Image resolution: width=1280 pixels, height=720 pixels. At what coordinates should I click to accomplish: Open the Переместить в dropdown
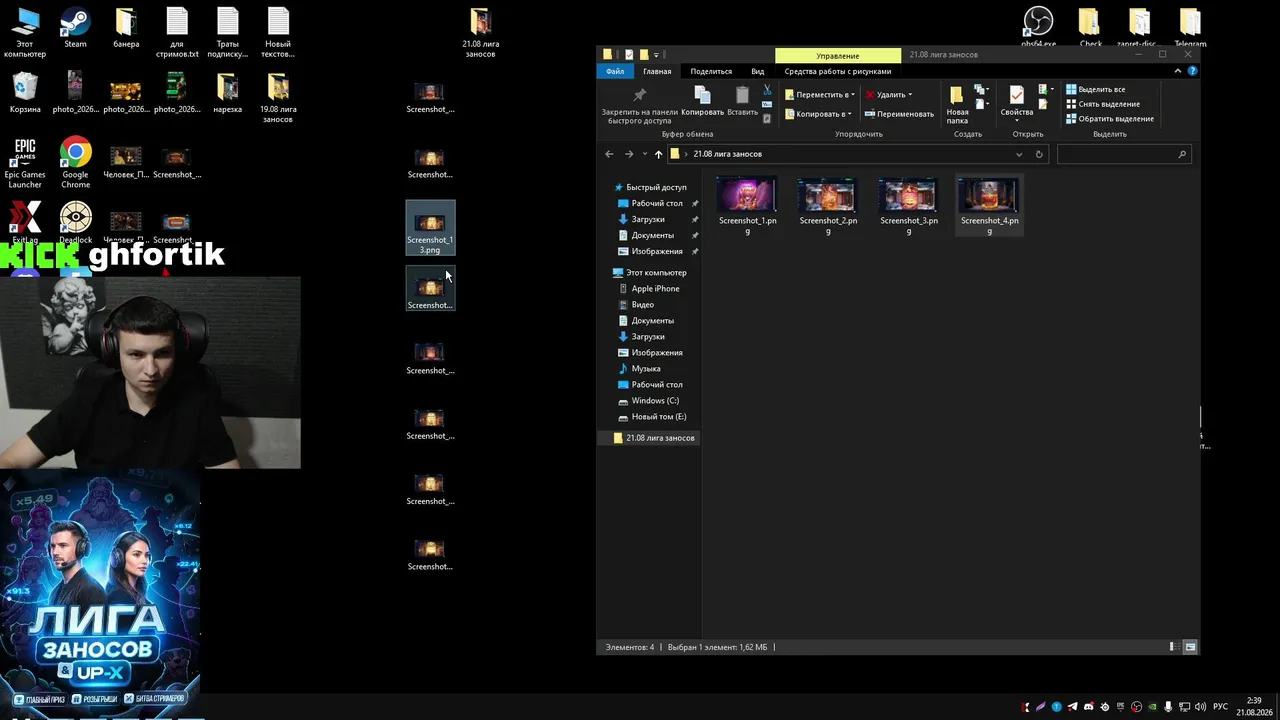pyautogui.click(x=819, y=95)
